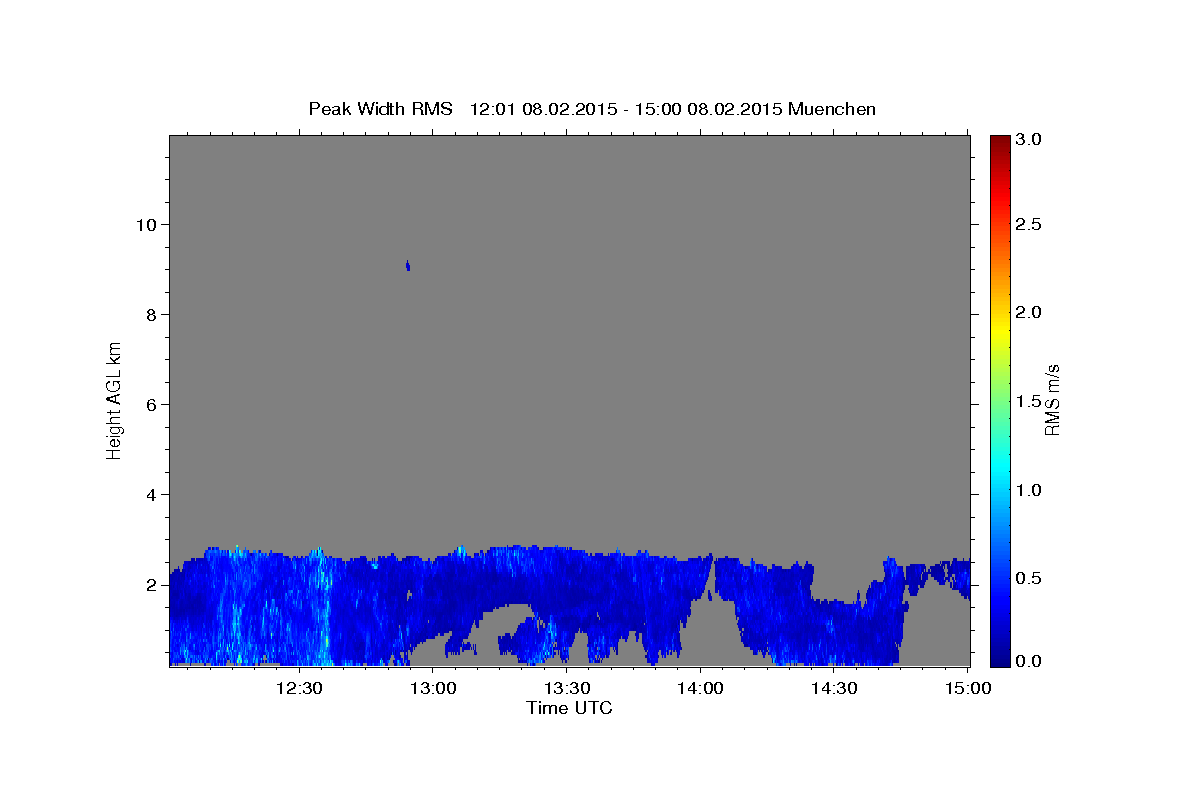The image size is (1200, 800).
Task: Click the isolated blue speck near 9 km
Action: [x=408, y=265]
